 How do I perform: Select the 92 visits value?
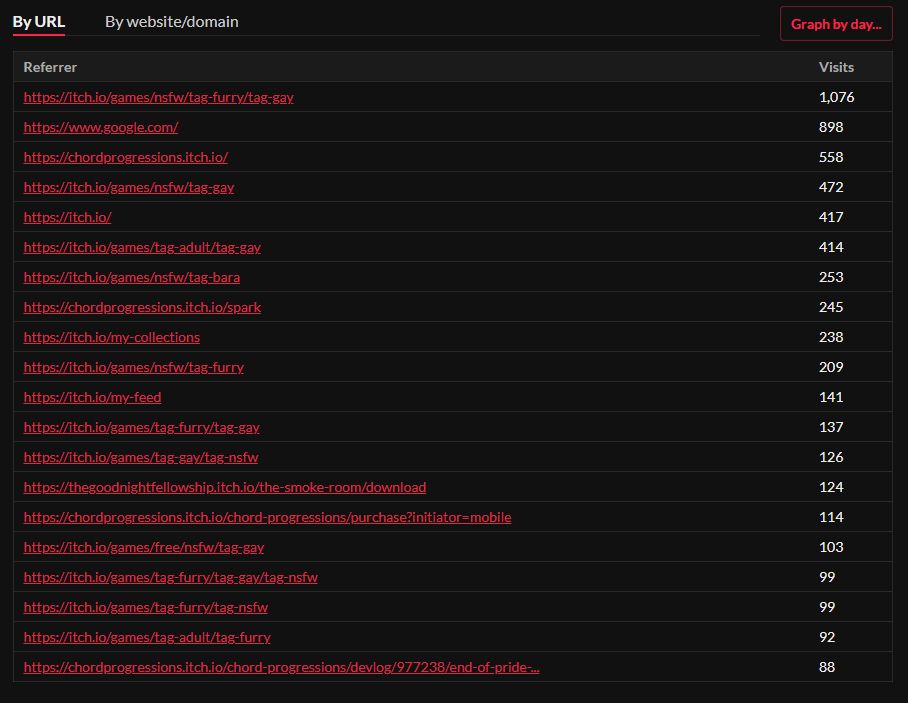(827, 638)
